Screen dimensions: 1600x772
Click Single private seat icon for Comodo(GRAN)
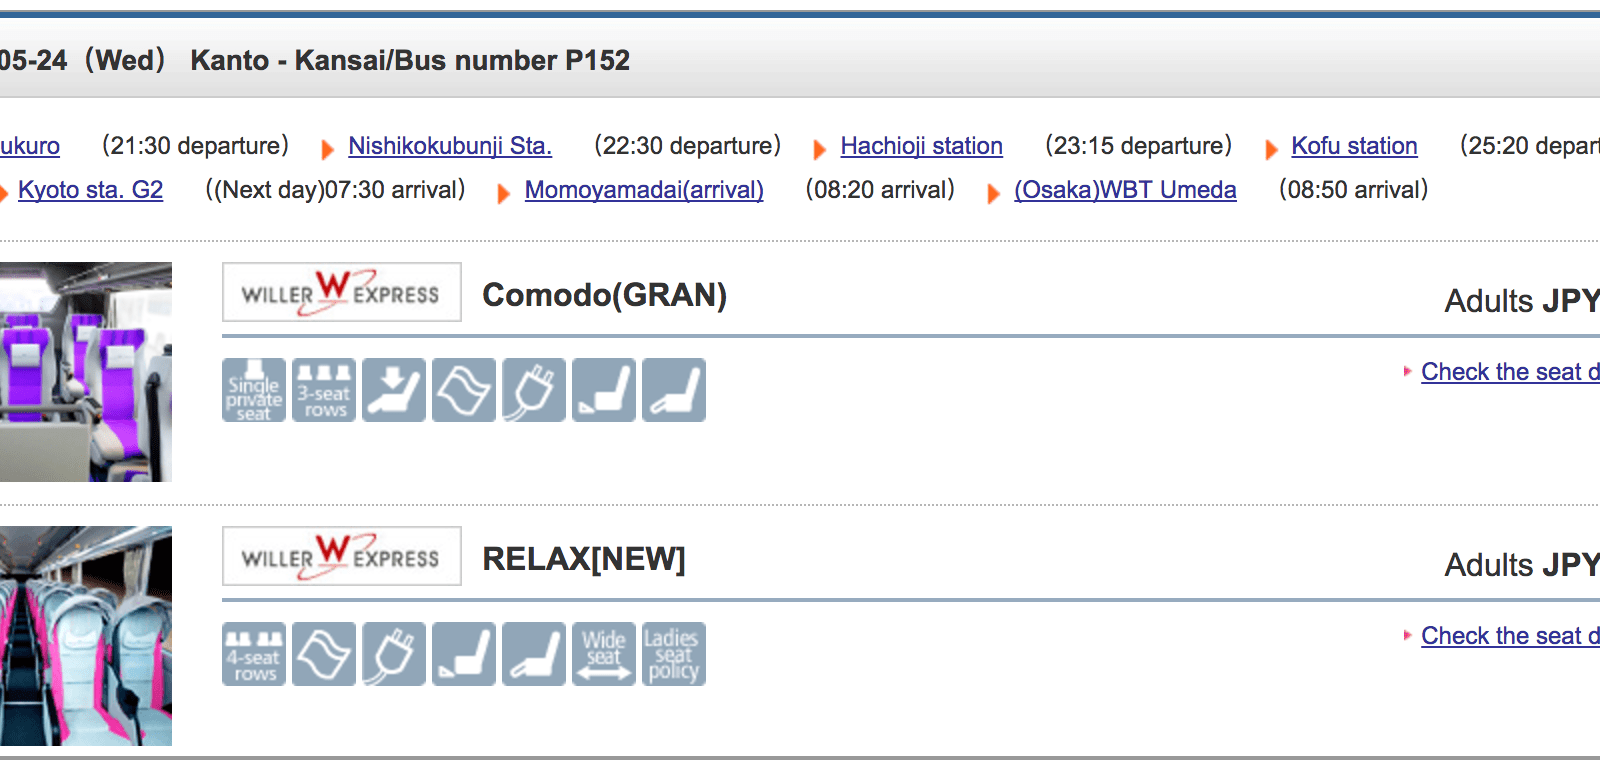click(x=254, y=390)
